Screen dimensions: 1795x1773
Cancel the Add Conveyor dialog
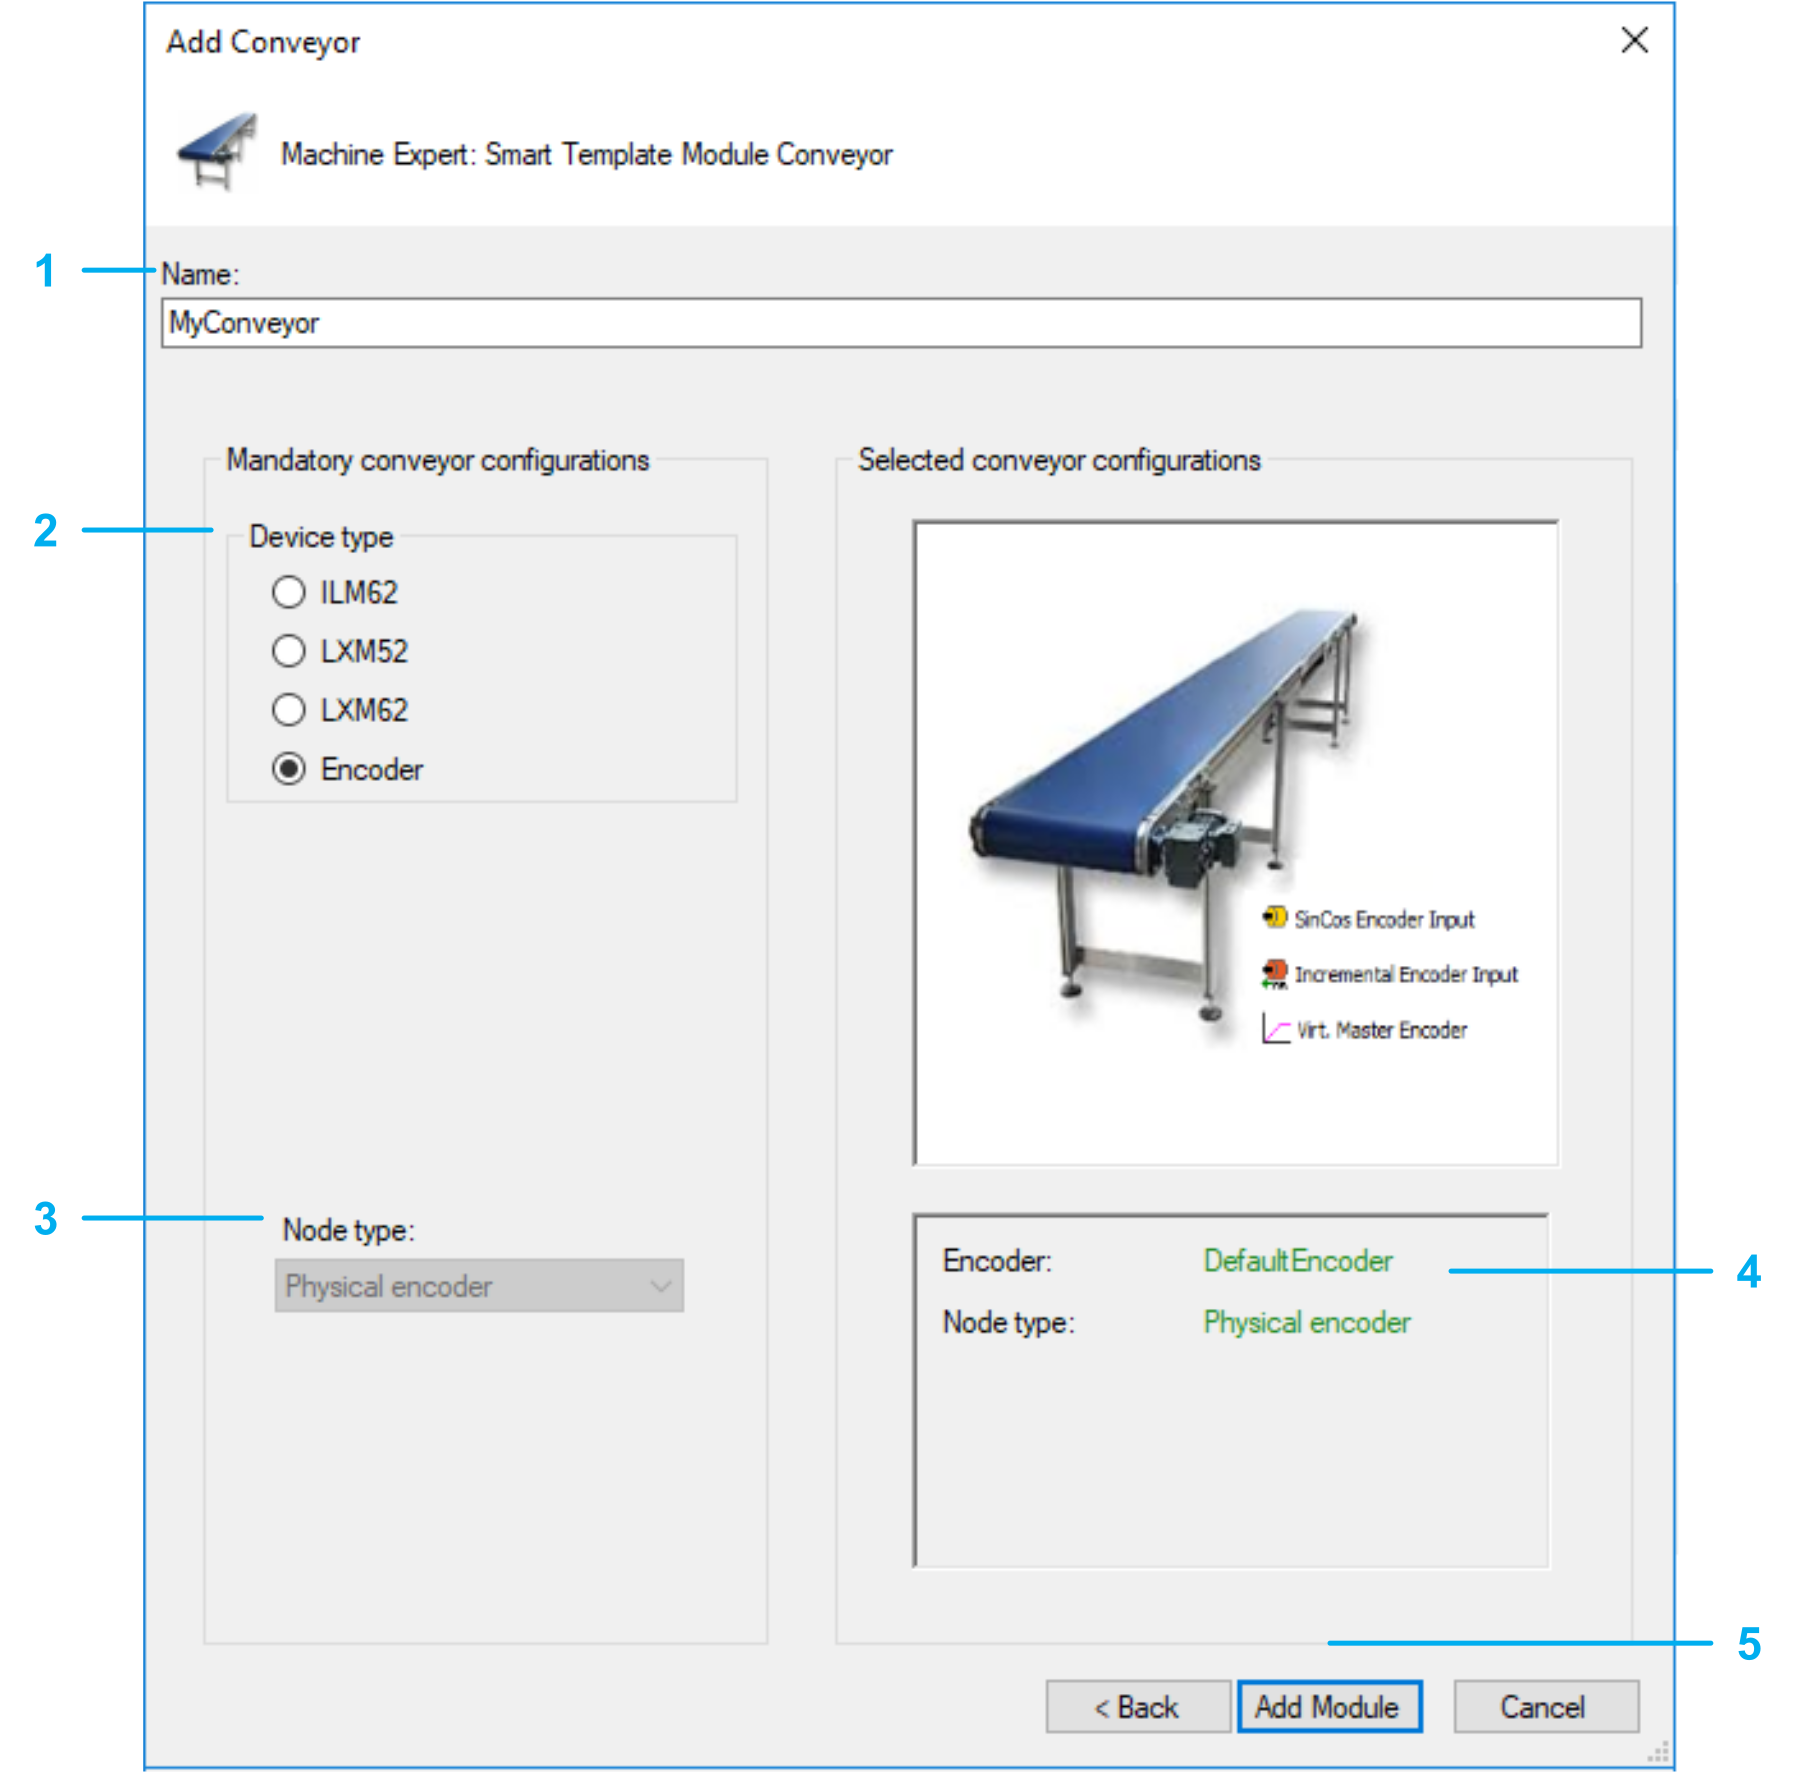(x=1546, y=1707)
